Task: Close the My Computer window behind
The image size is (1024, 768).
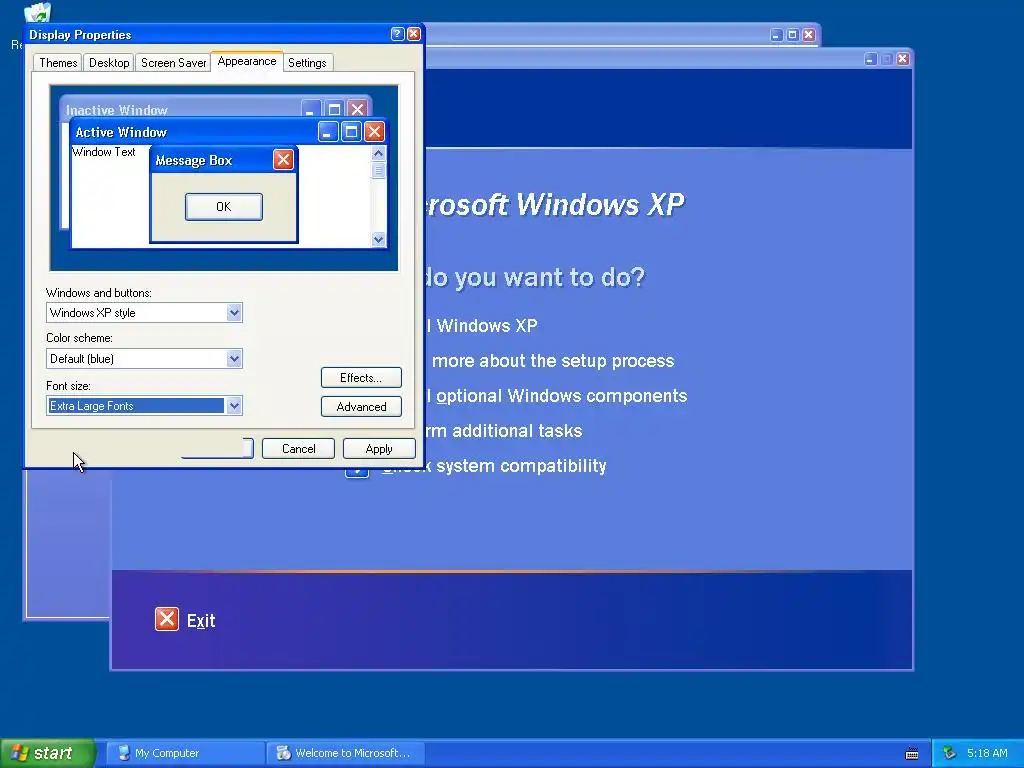Action: [x=808, y=35]
